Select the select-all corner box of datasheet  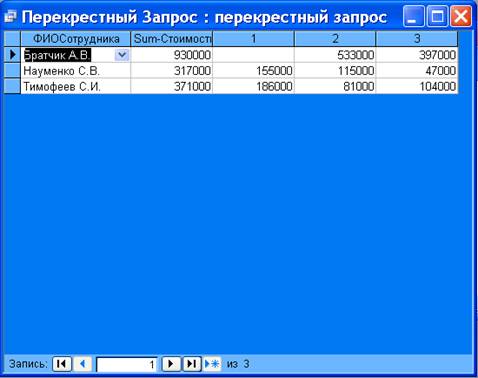coord(12,39)
